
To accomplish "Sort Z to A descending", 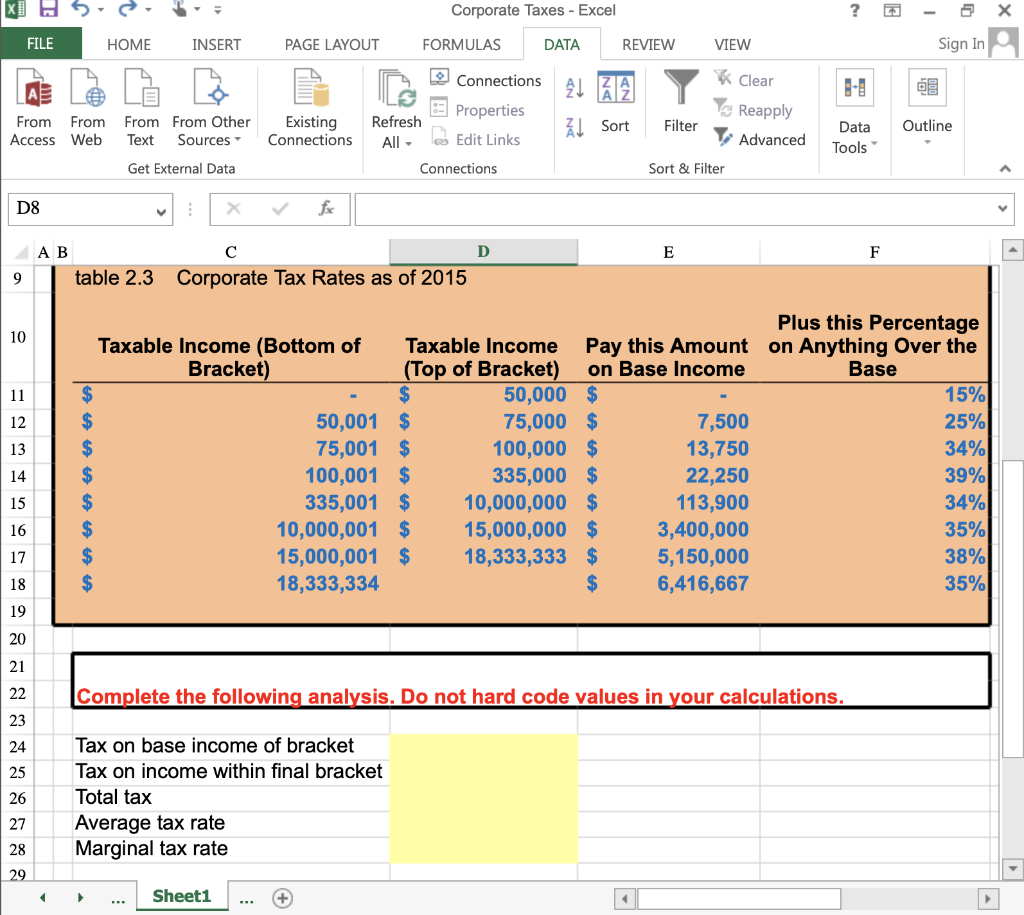I will (575, 127).
